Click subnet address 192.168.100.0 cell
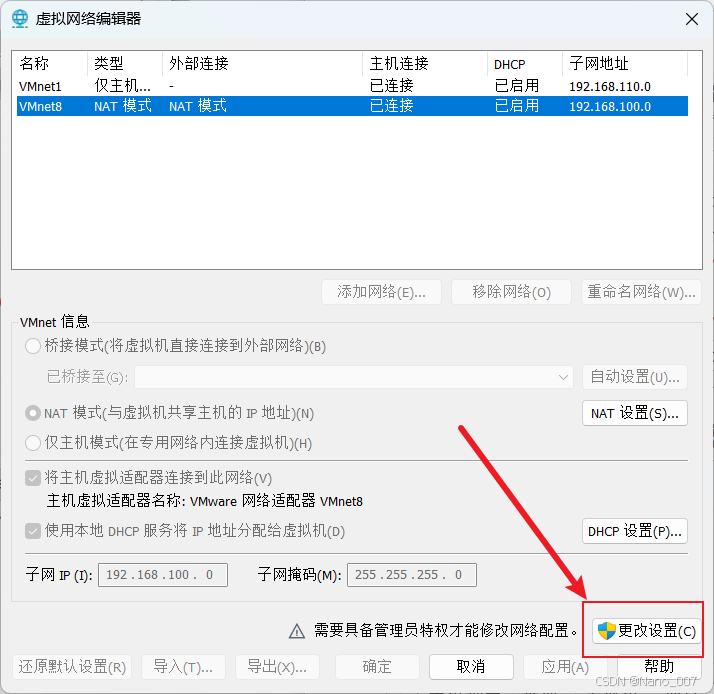The width and height of the screenshot is (714, 694). pos(610,107)
